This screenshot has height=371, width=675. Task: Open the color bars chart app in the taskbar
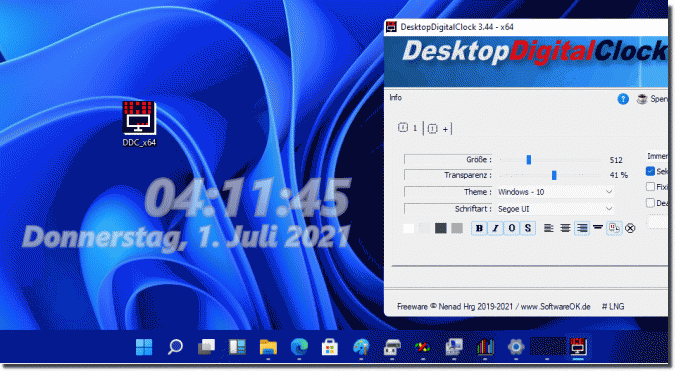485,347
